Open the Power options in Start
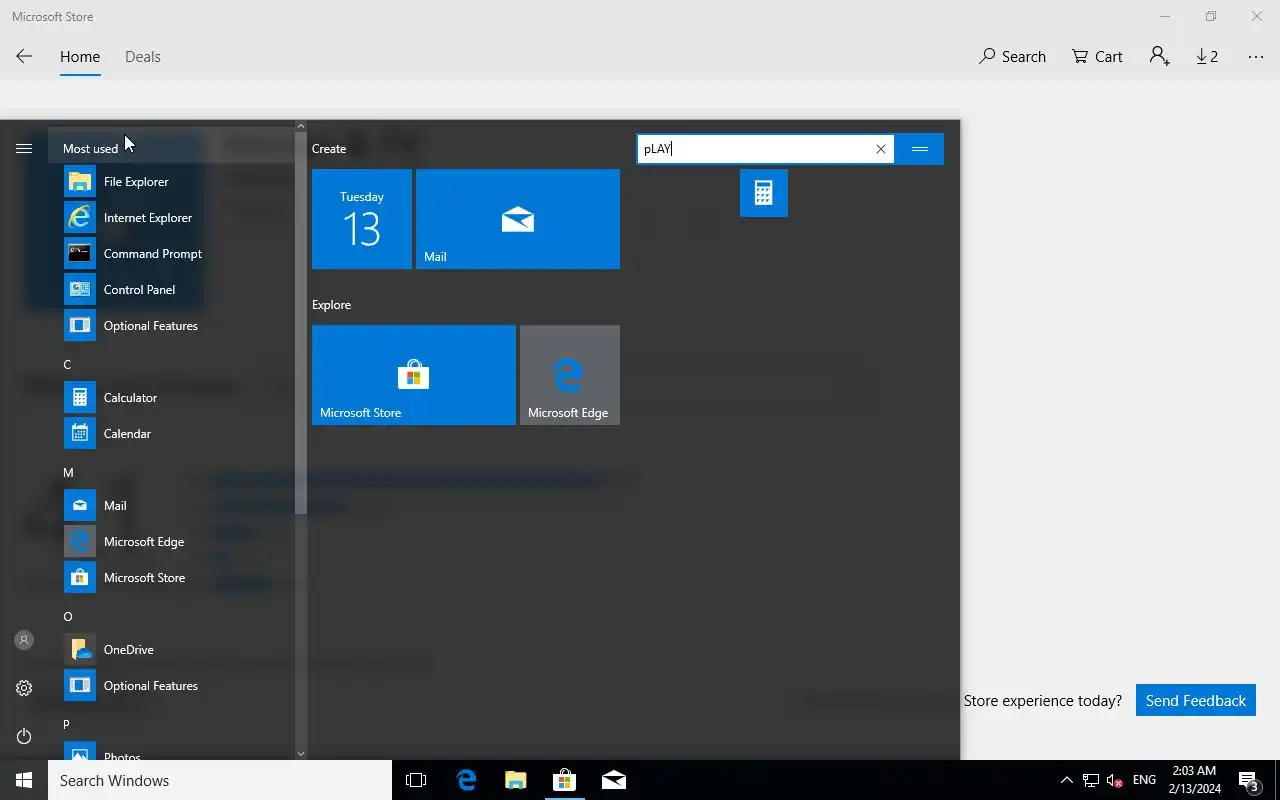This screenshot has width=1280, height=800. [x=24, y=736]
